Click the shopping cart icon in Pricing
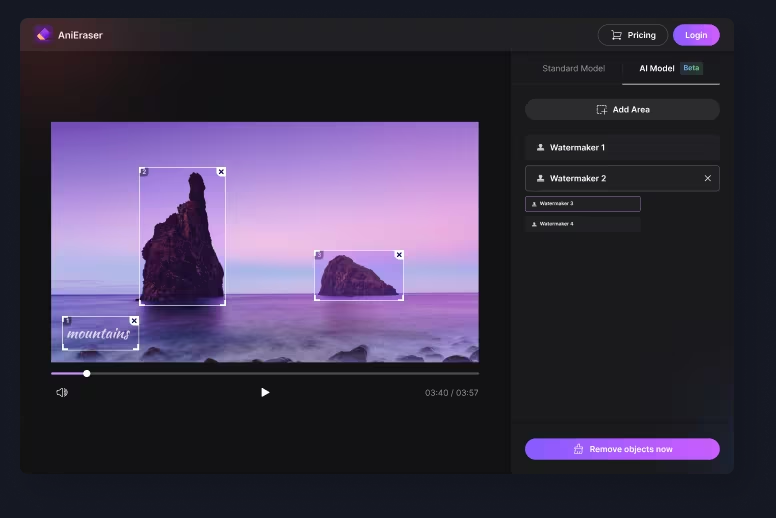 617,35
